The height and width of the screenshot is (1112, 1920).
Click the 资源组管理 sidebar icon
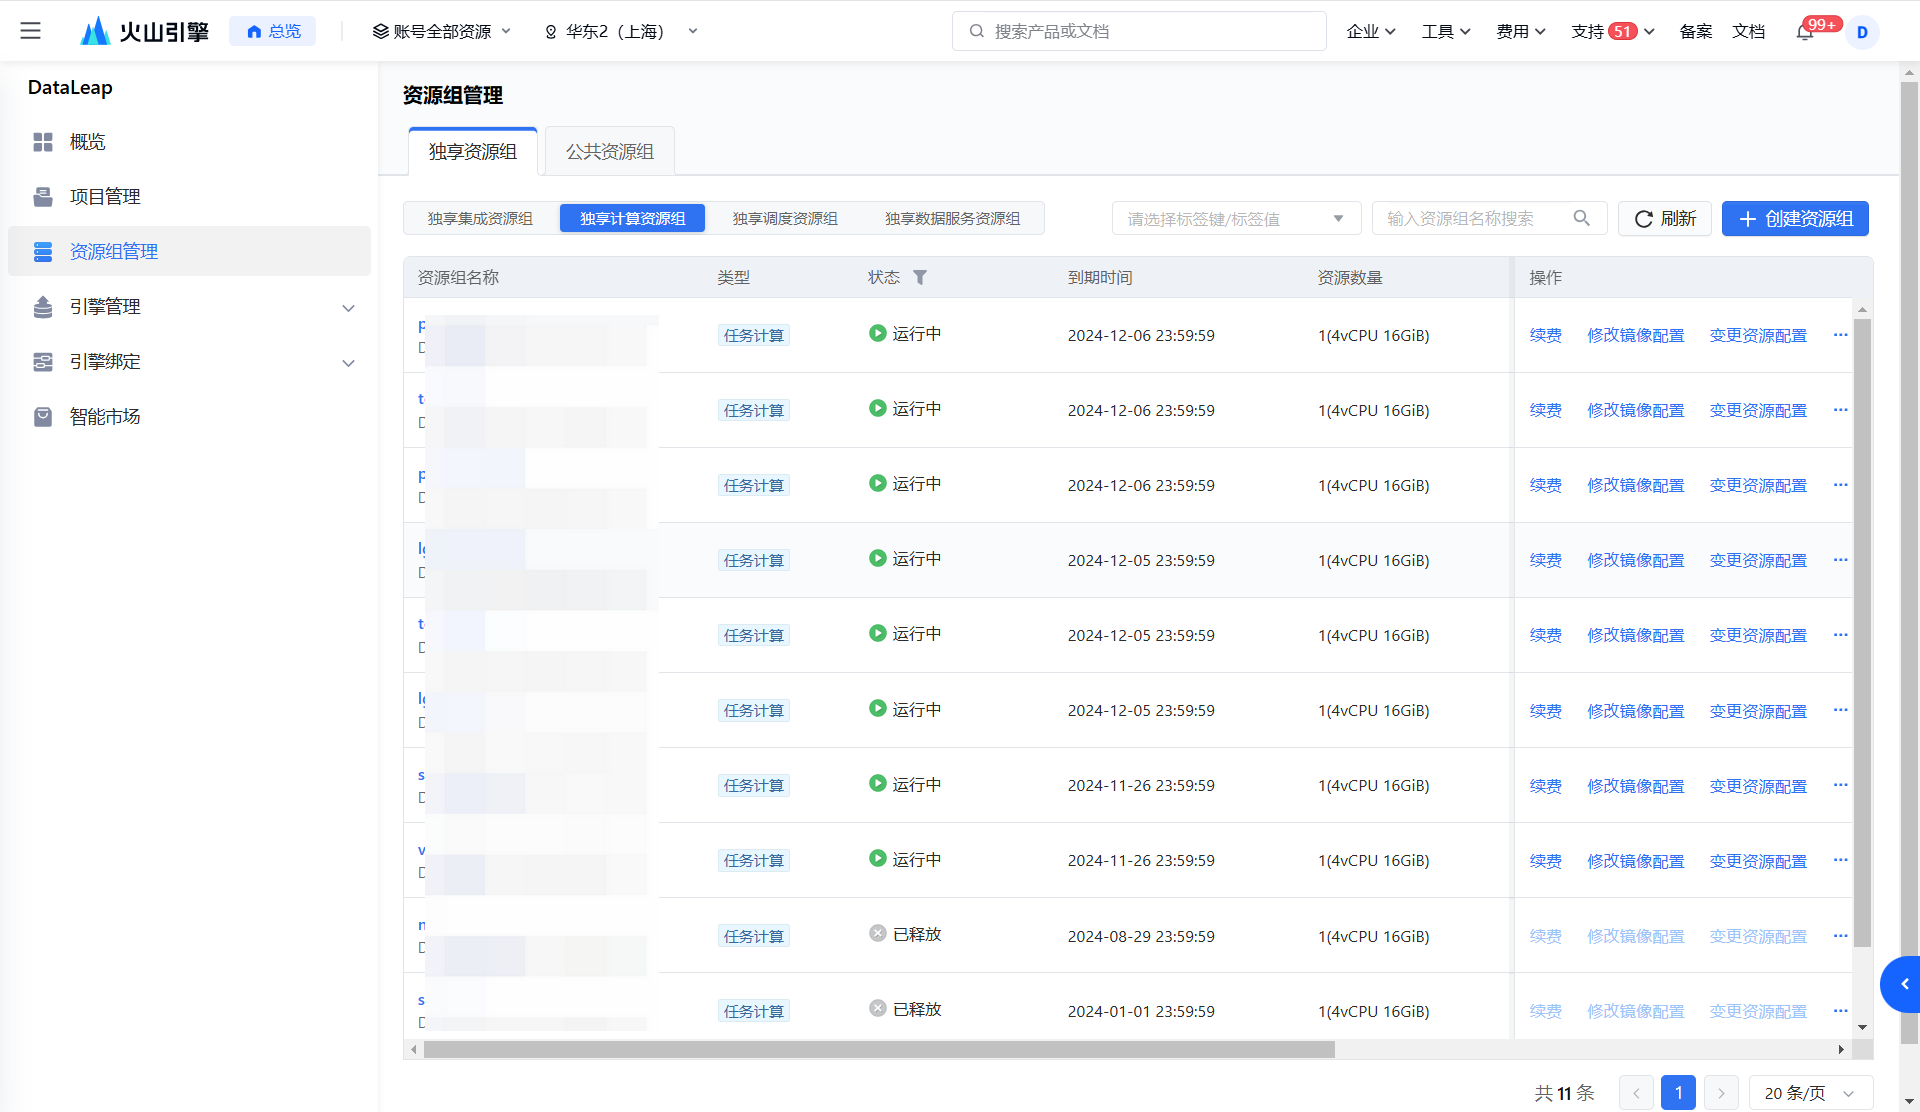tap(43, 252)
